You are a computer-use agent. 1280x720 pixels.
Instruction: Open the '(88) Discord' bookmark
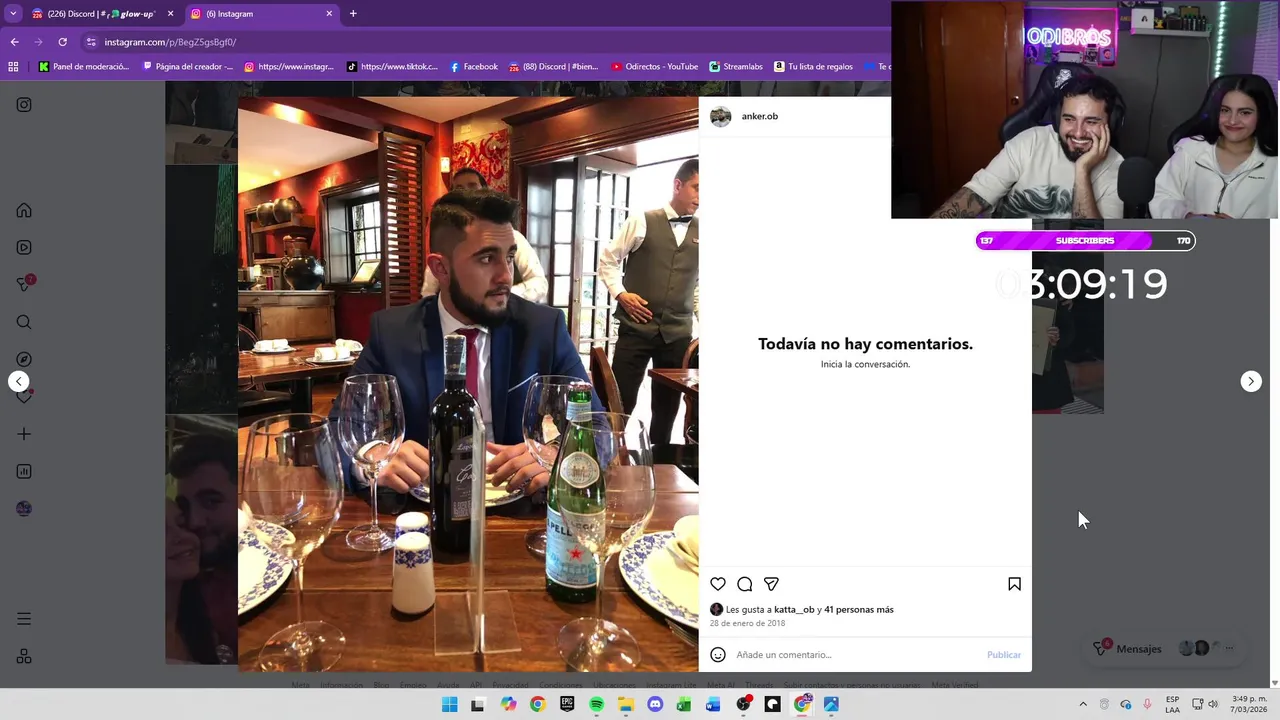pos(553,67)
